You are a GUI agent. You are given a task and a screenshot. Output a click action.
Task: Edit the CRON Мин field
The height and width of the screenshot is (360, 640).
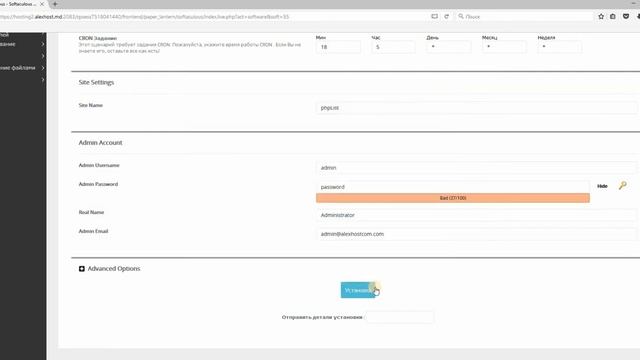tap(338, 47)
